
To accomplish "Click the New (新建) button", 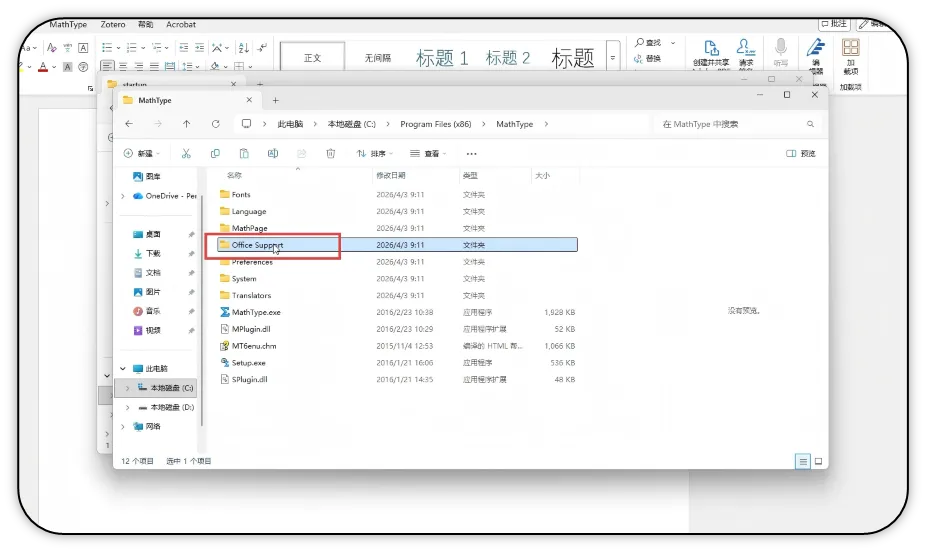I will [x=142, y=153].
